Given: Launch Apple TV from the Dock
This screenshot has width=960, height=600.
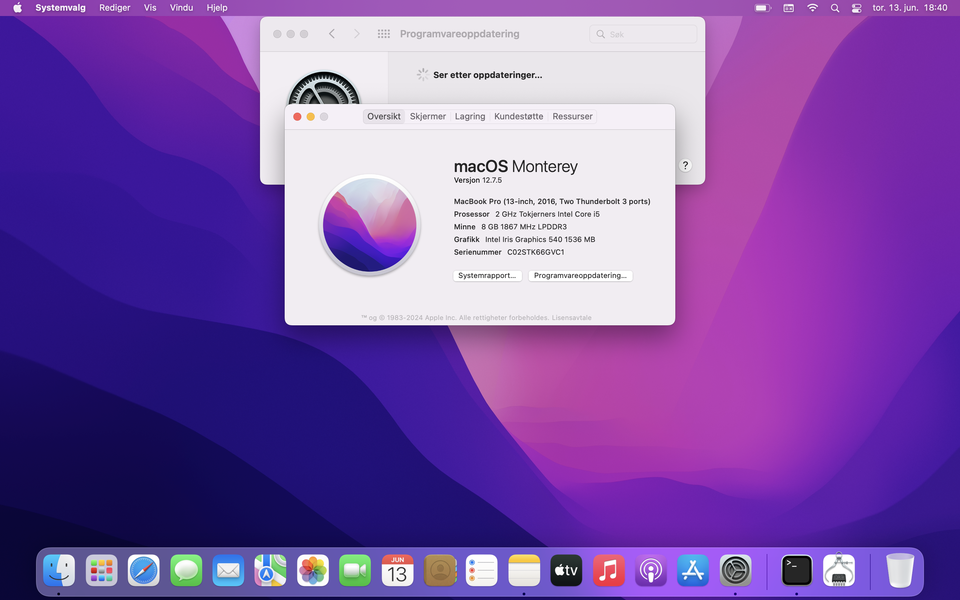Looking at the screenshot, I should click(566, 571).
